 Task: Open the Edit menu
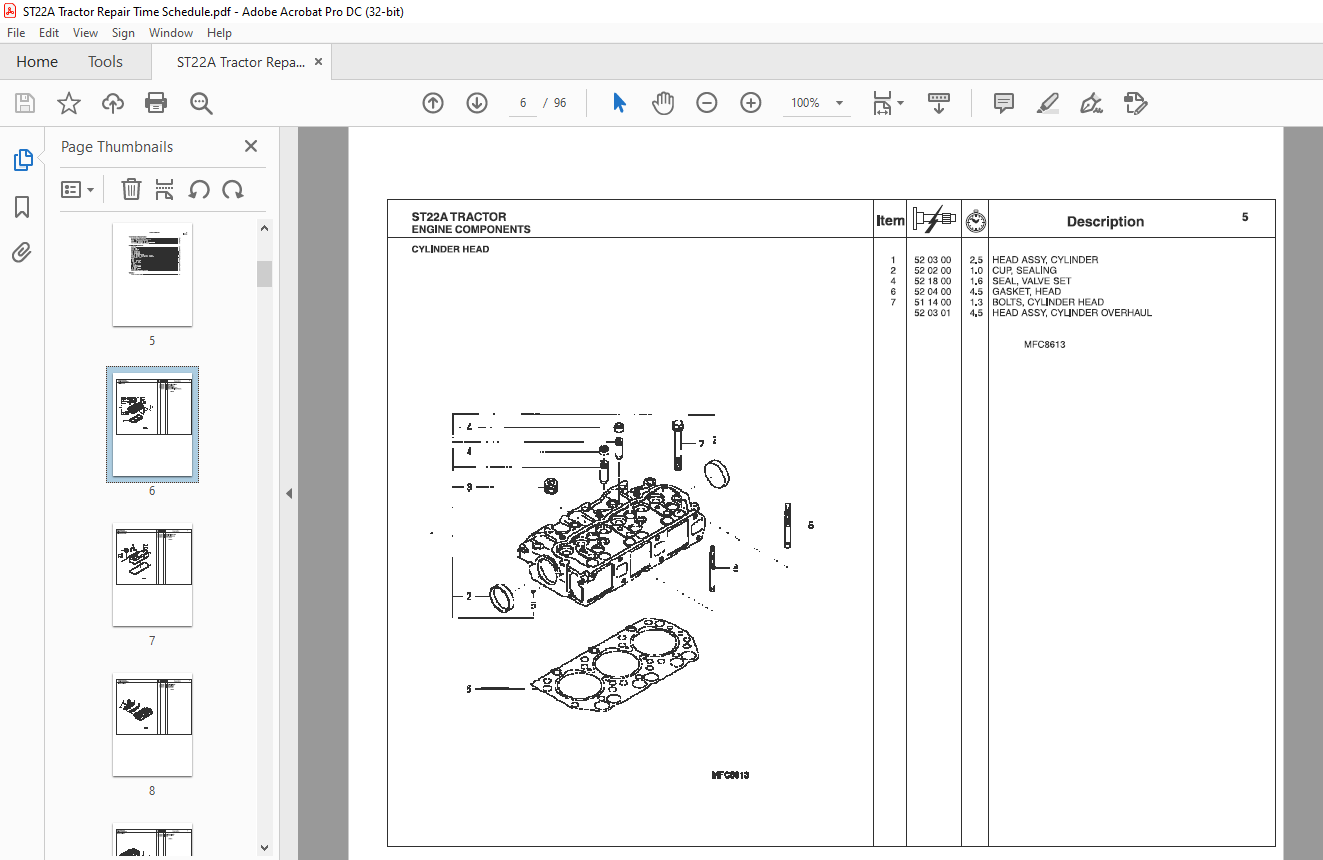click(x=49, y=33)
